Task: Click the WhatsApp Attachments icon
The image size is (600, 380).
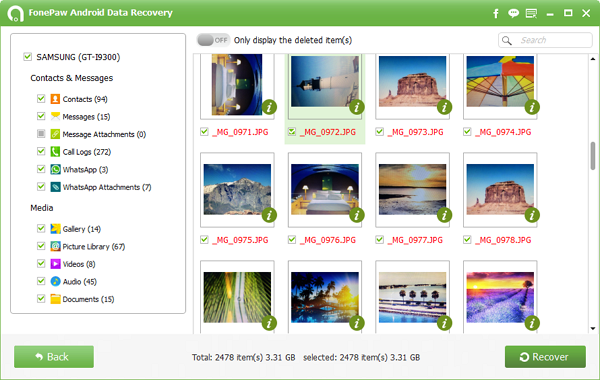Action: [55, 187]
